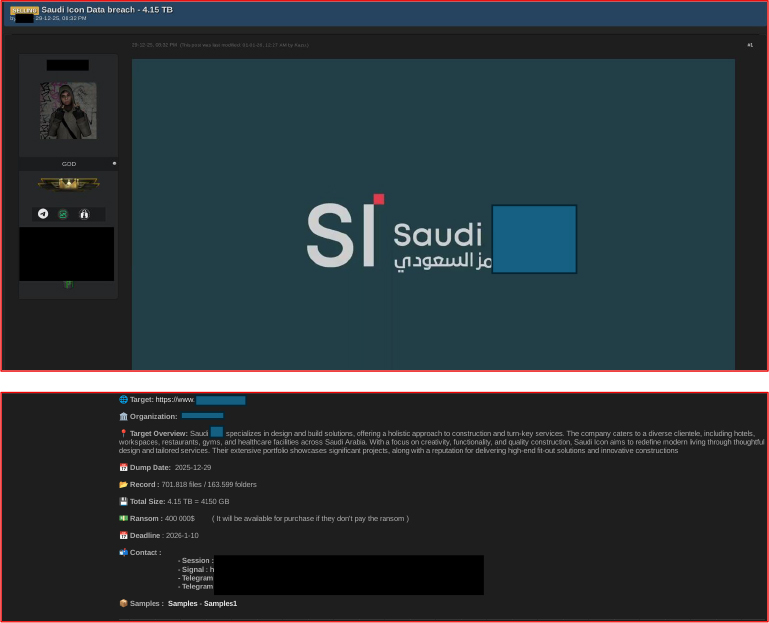Screen dimensions: 769x623
Task: Open the thread title in the header
Action: 107,9
